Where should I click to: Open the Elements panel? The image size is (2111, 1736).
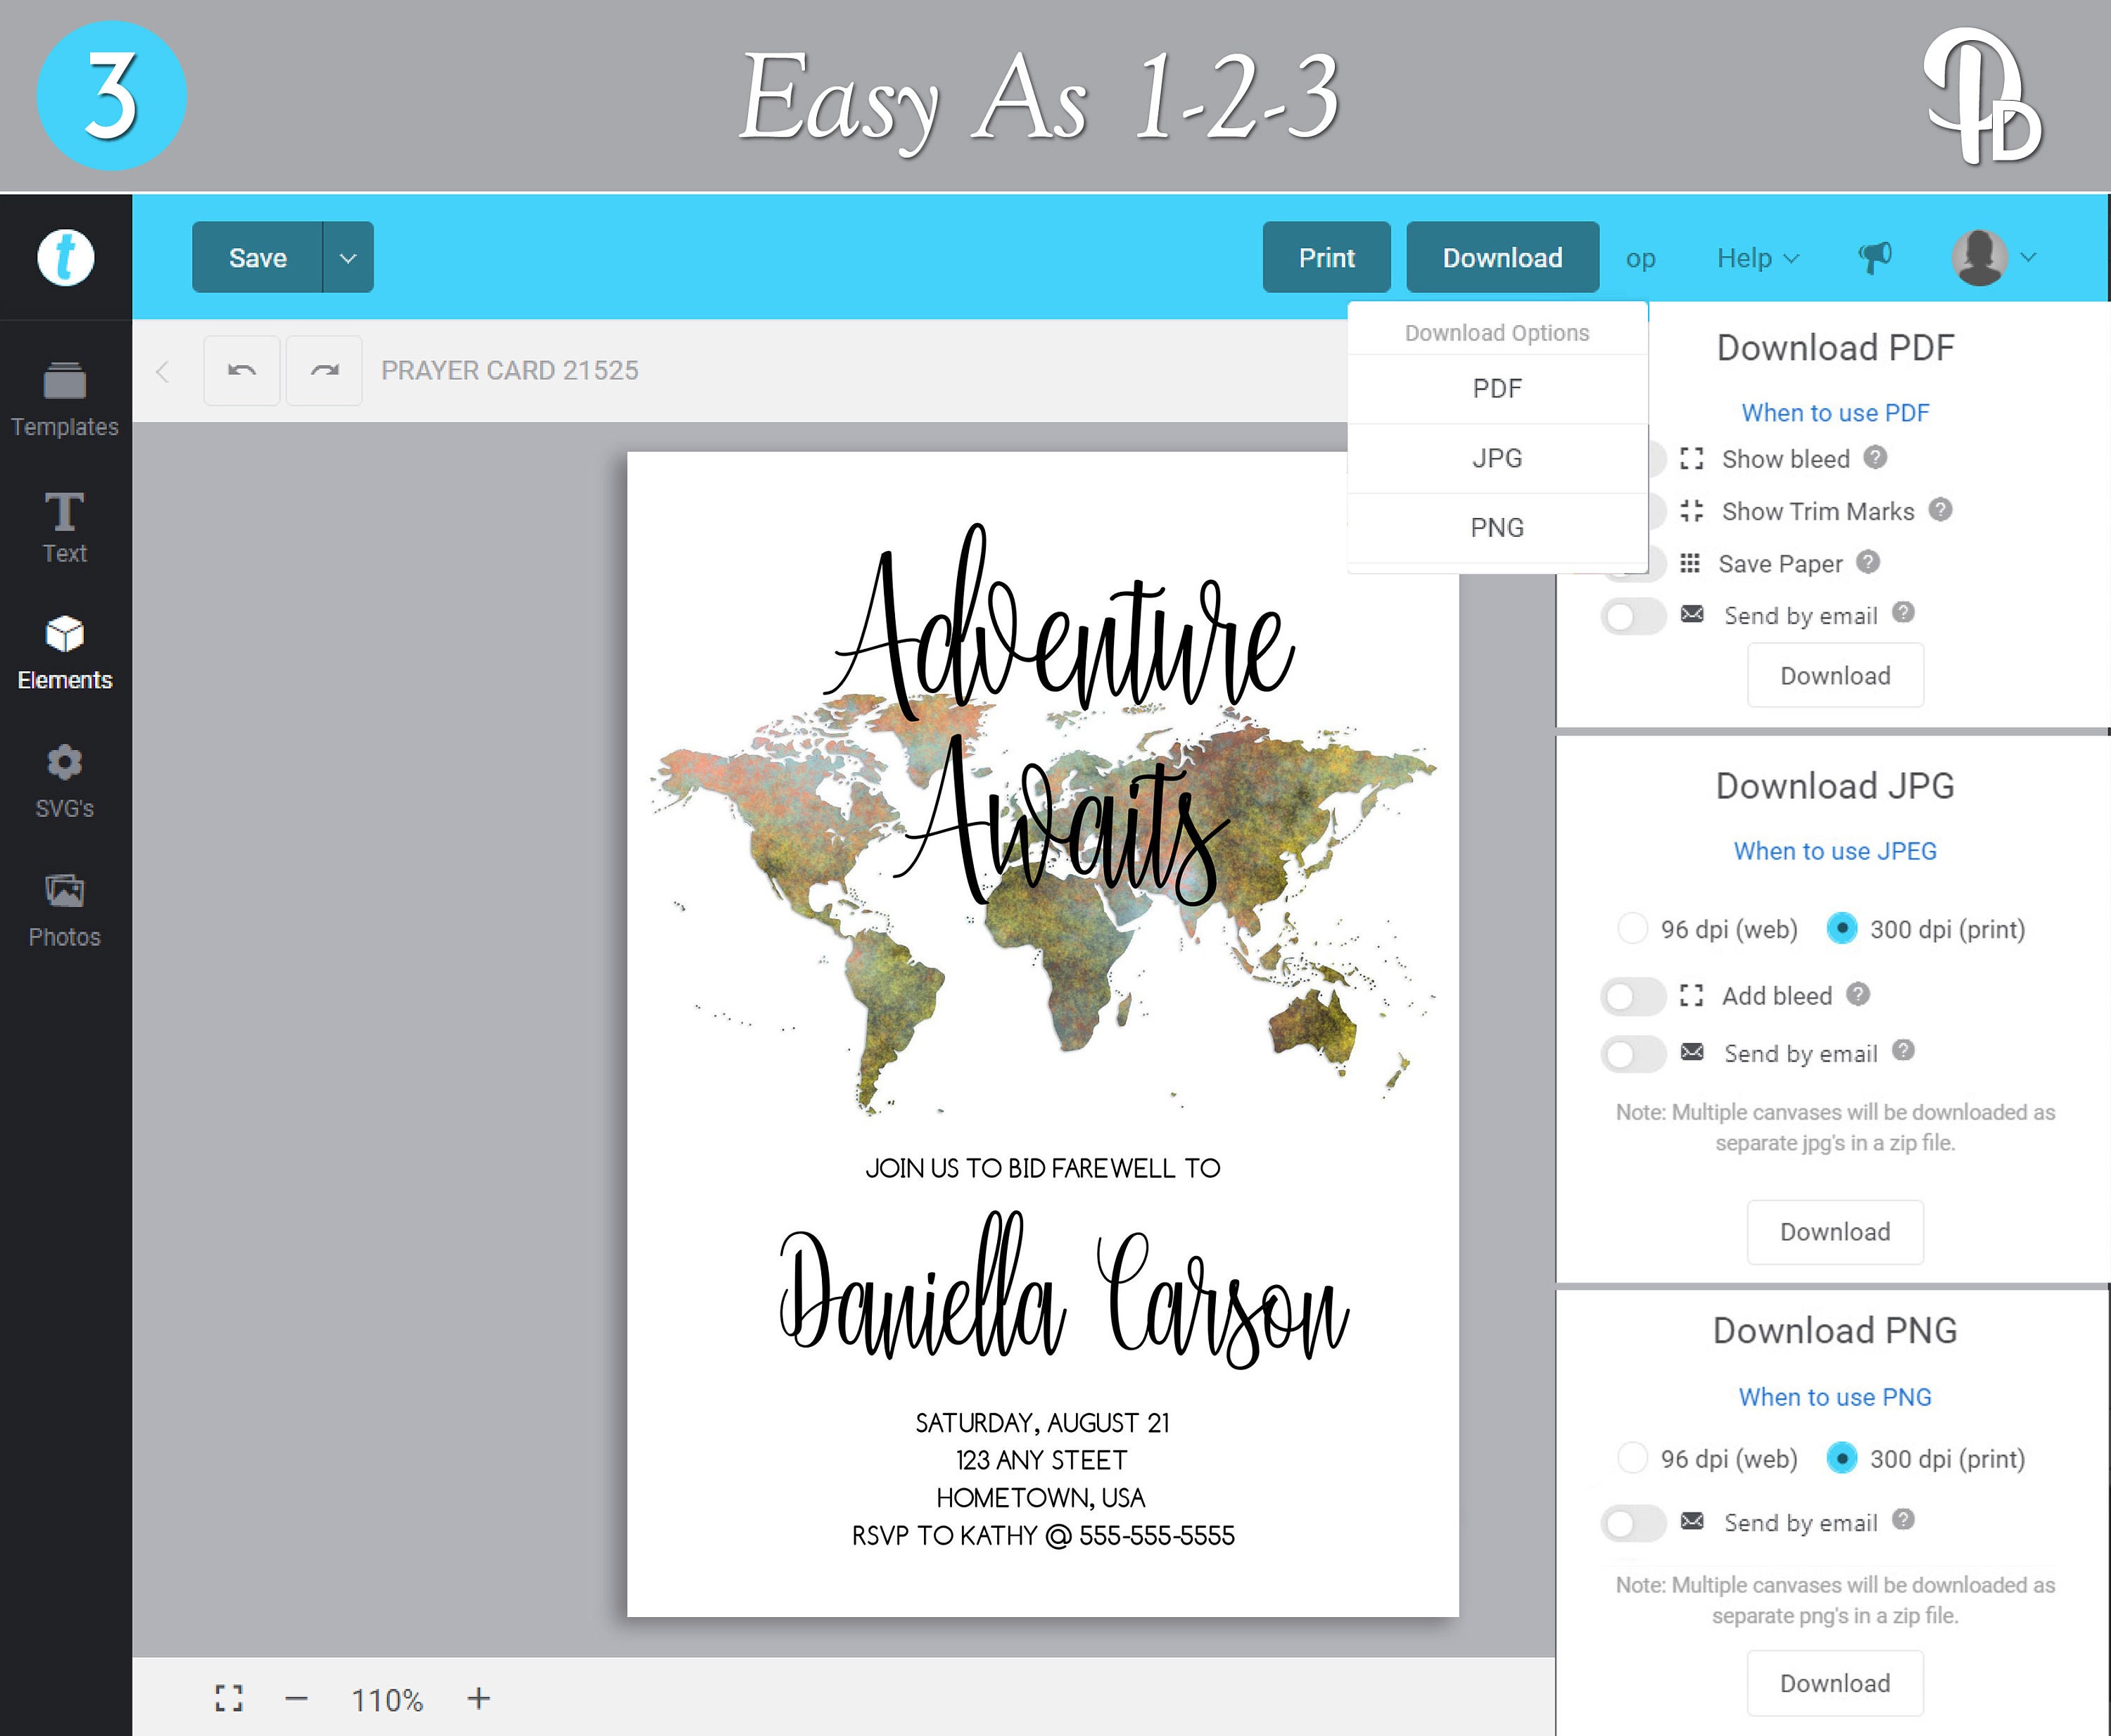tap(65, 653)
